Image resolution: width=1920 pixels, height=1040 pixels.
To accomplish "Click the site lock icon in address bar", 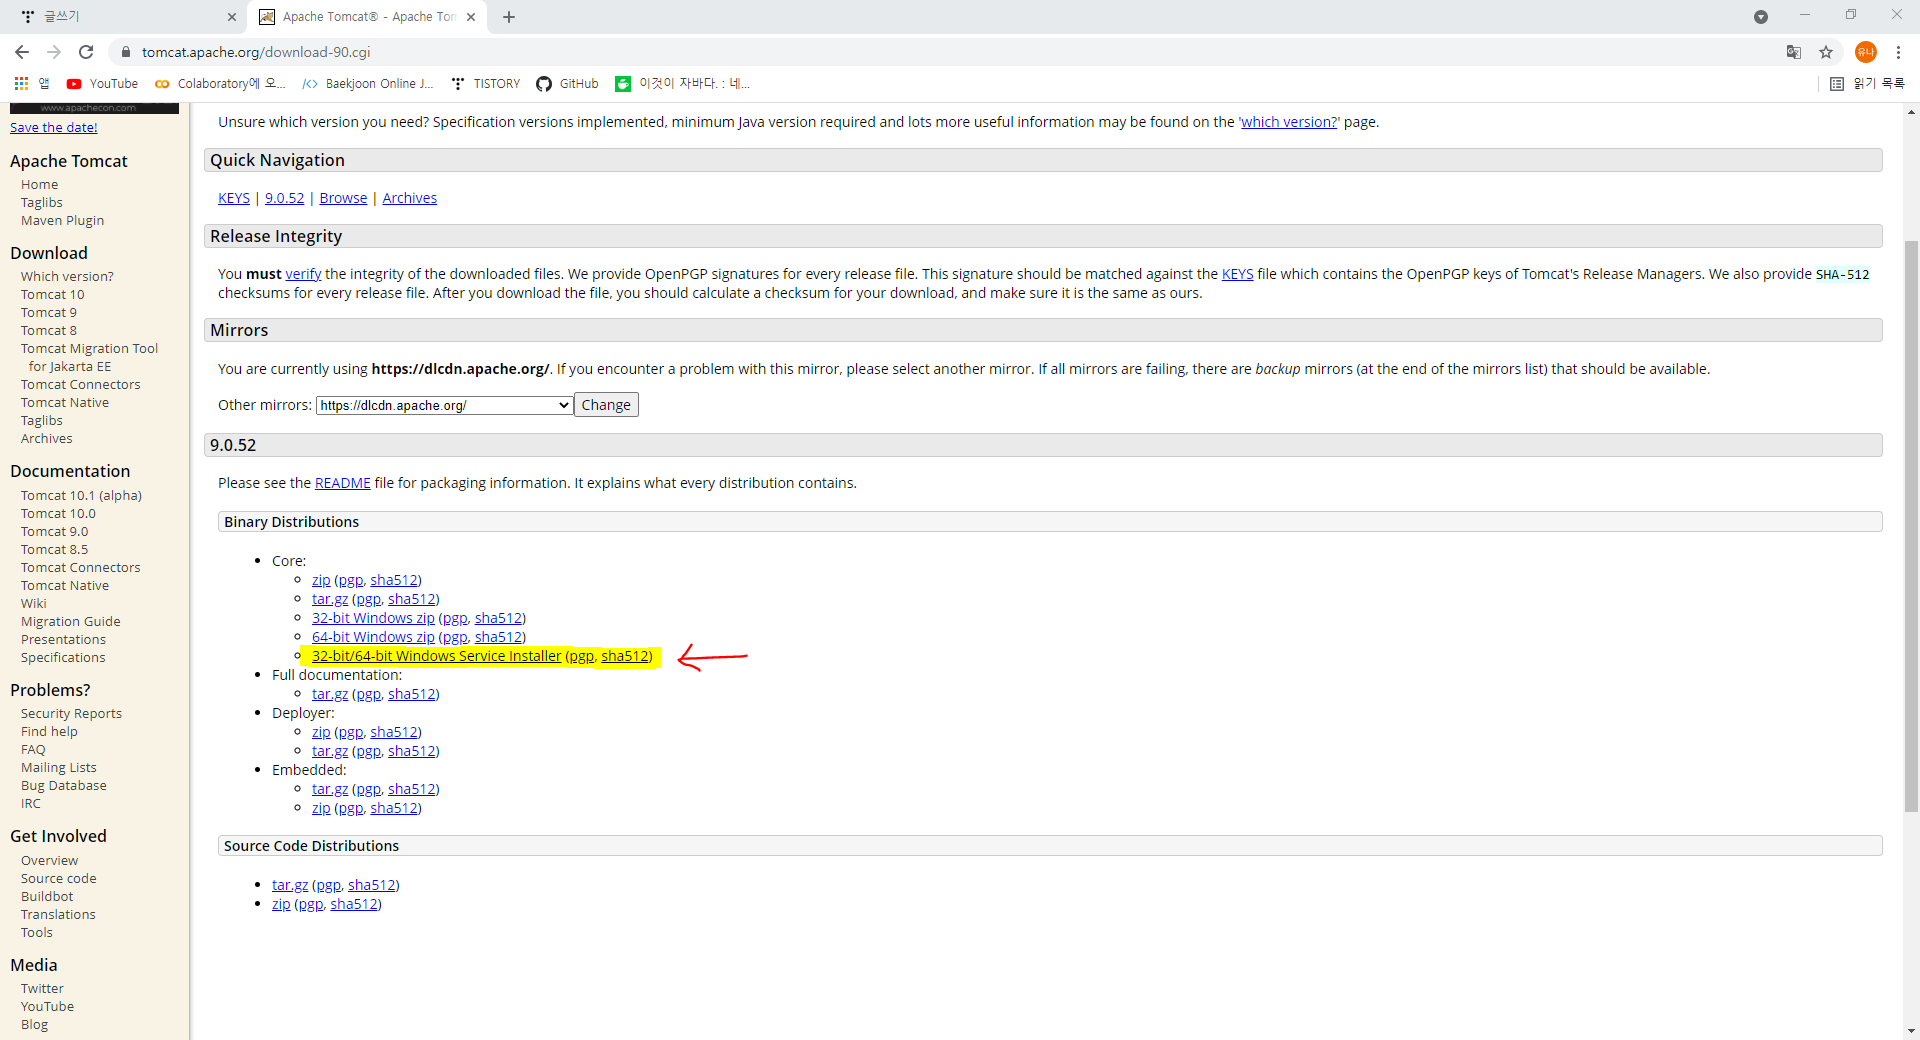I will tap(126, 52).
